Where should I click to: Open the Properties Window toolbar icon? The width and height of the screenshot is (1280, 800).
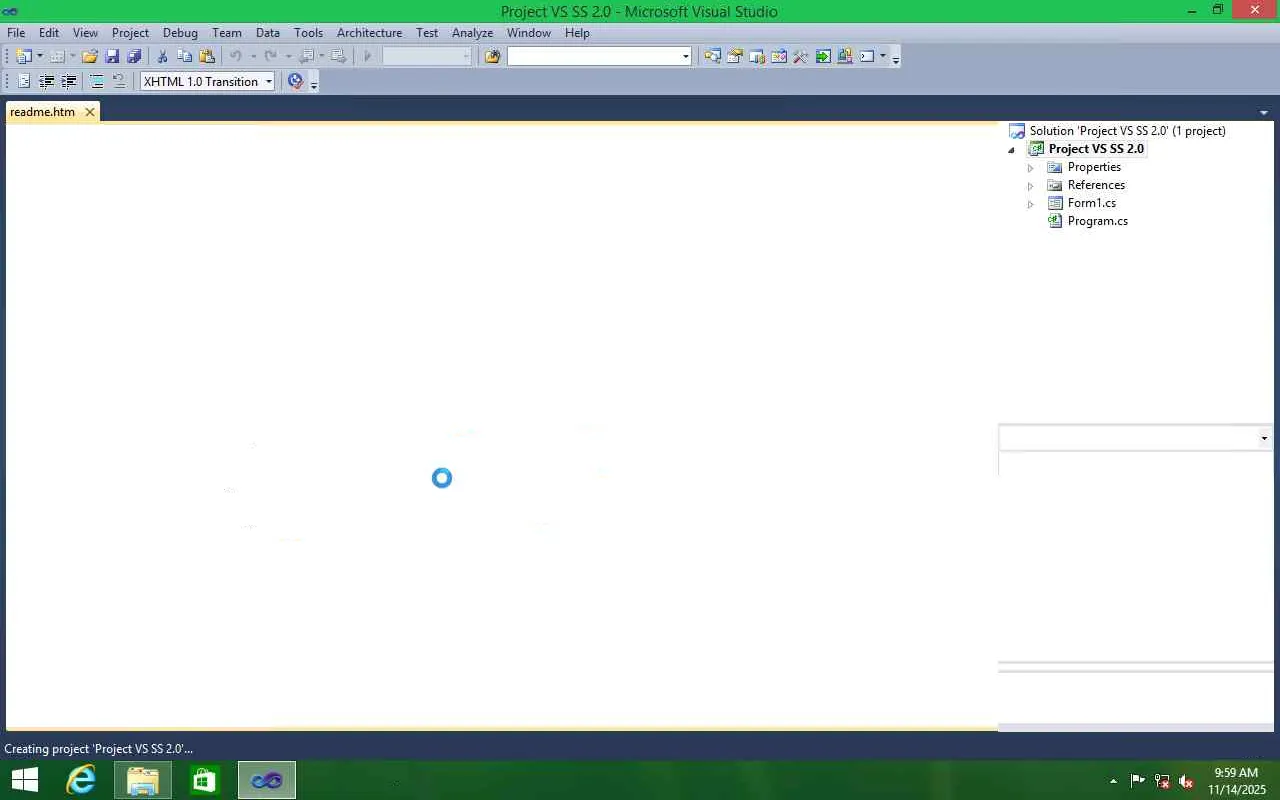click(x=735, y=57)
